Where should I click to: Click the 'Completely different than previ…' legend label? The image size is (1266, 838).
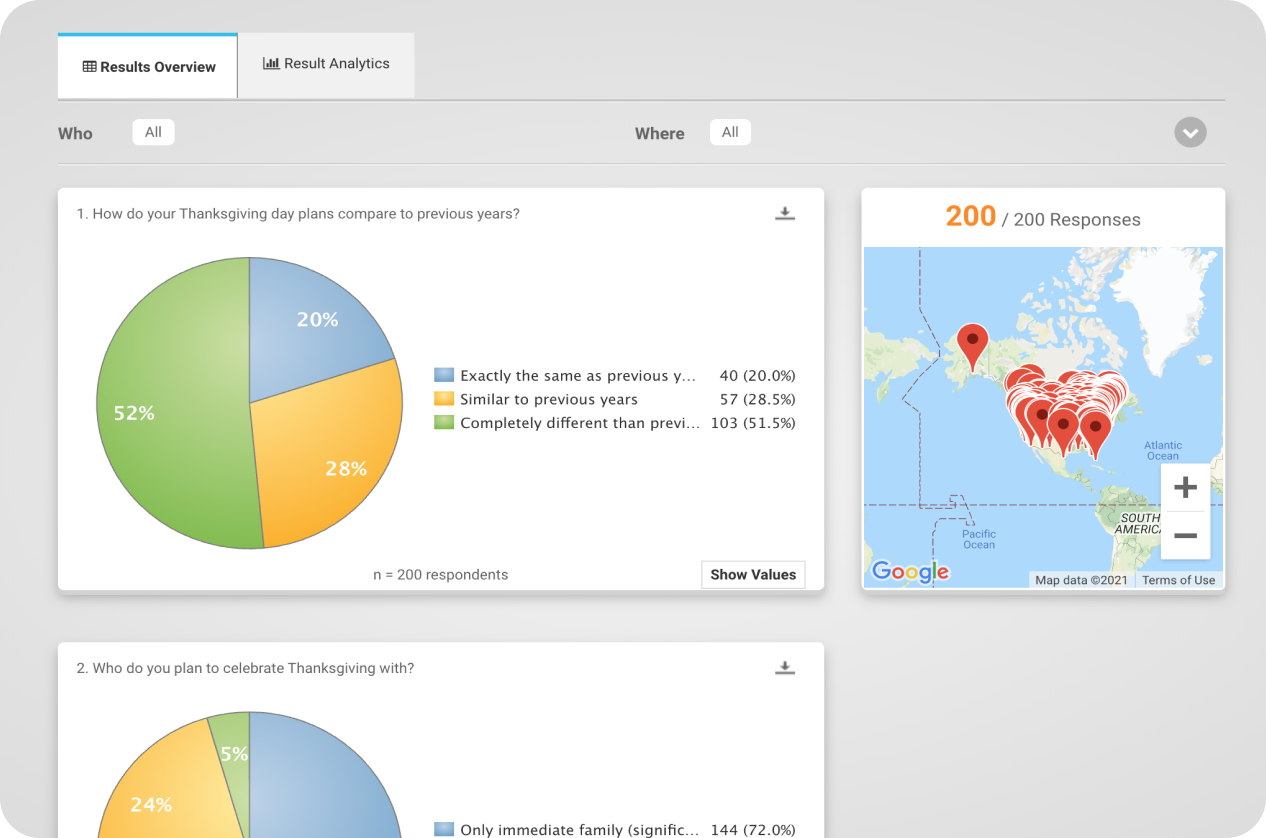point(580,423)
